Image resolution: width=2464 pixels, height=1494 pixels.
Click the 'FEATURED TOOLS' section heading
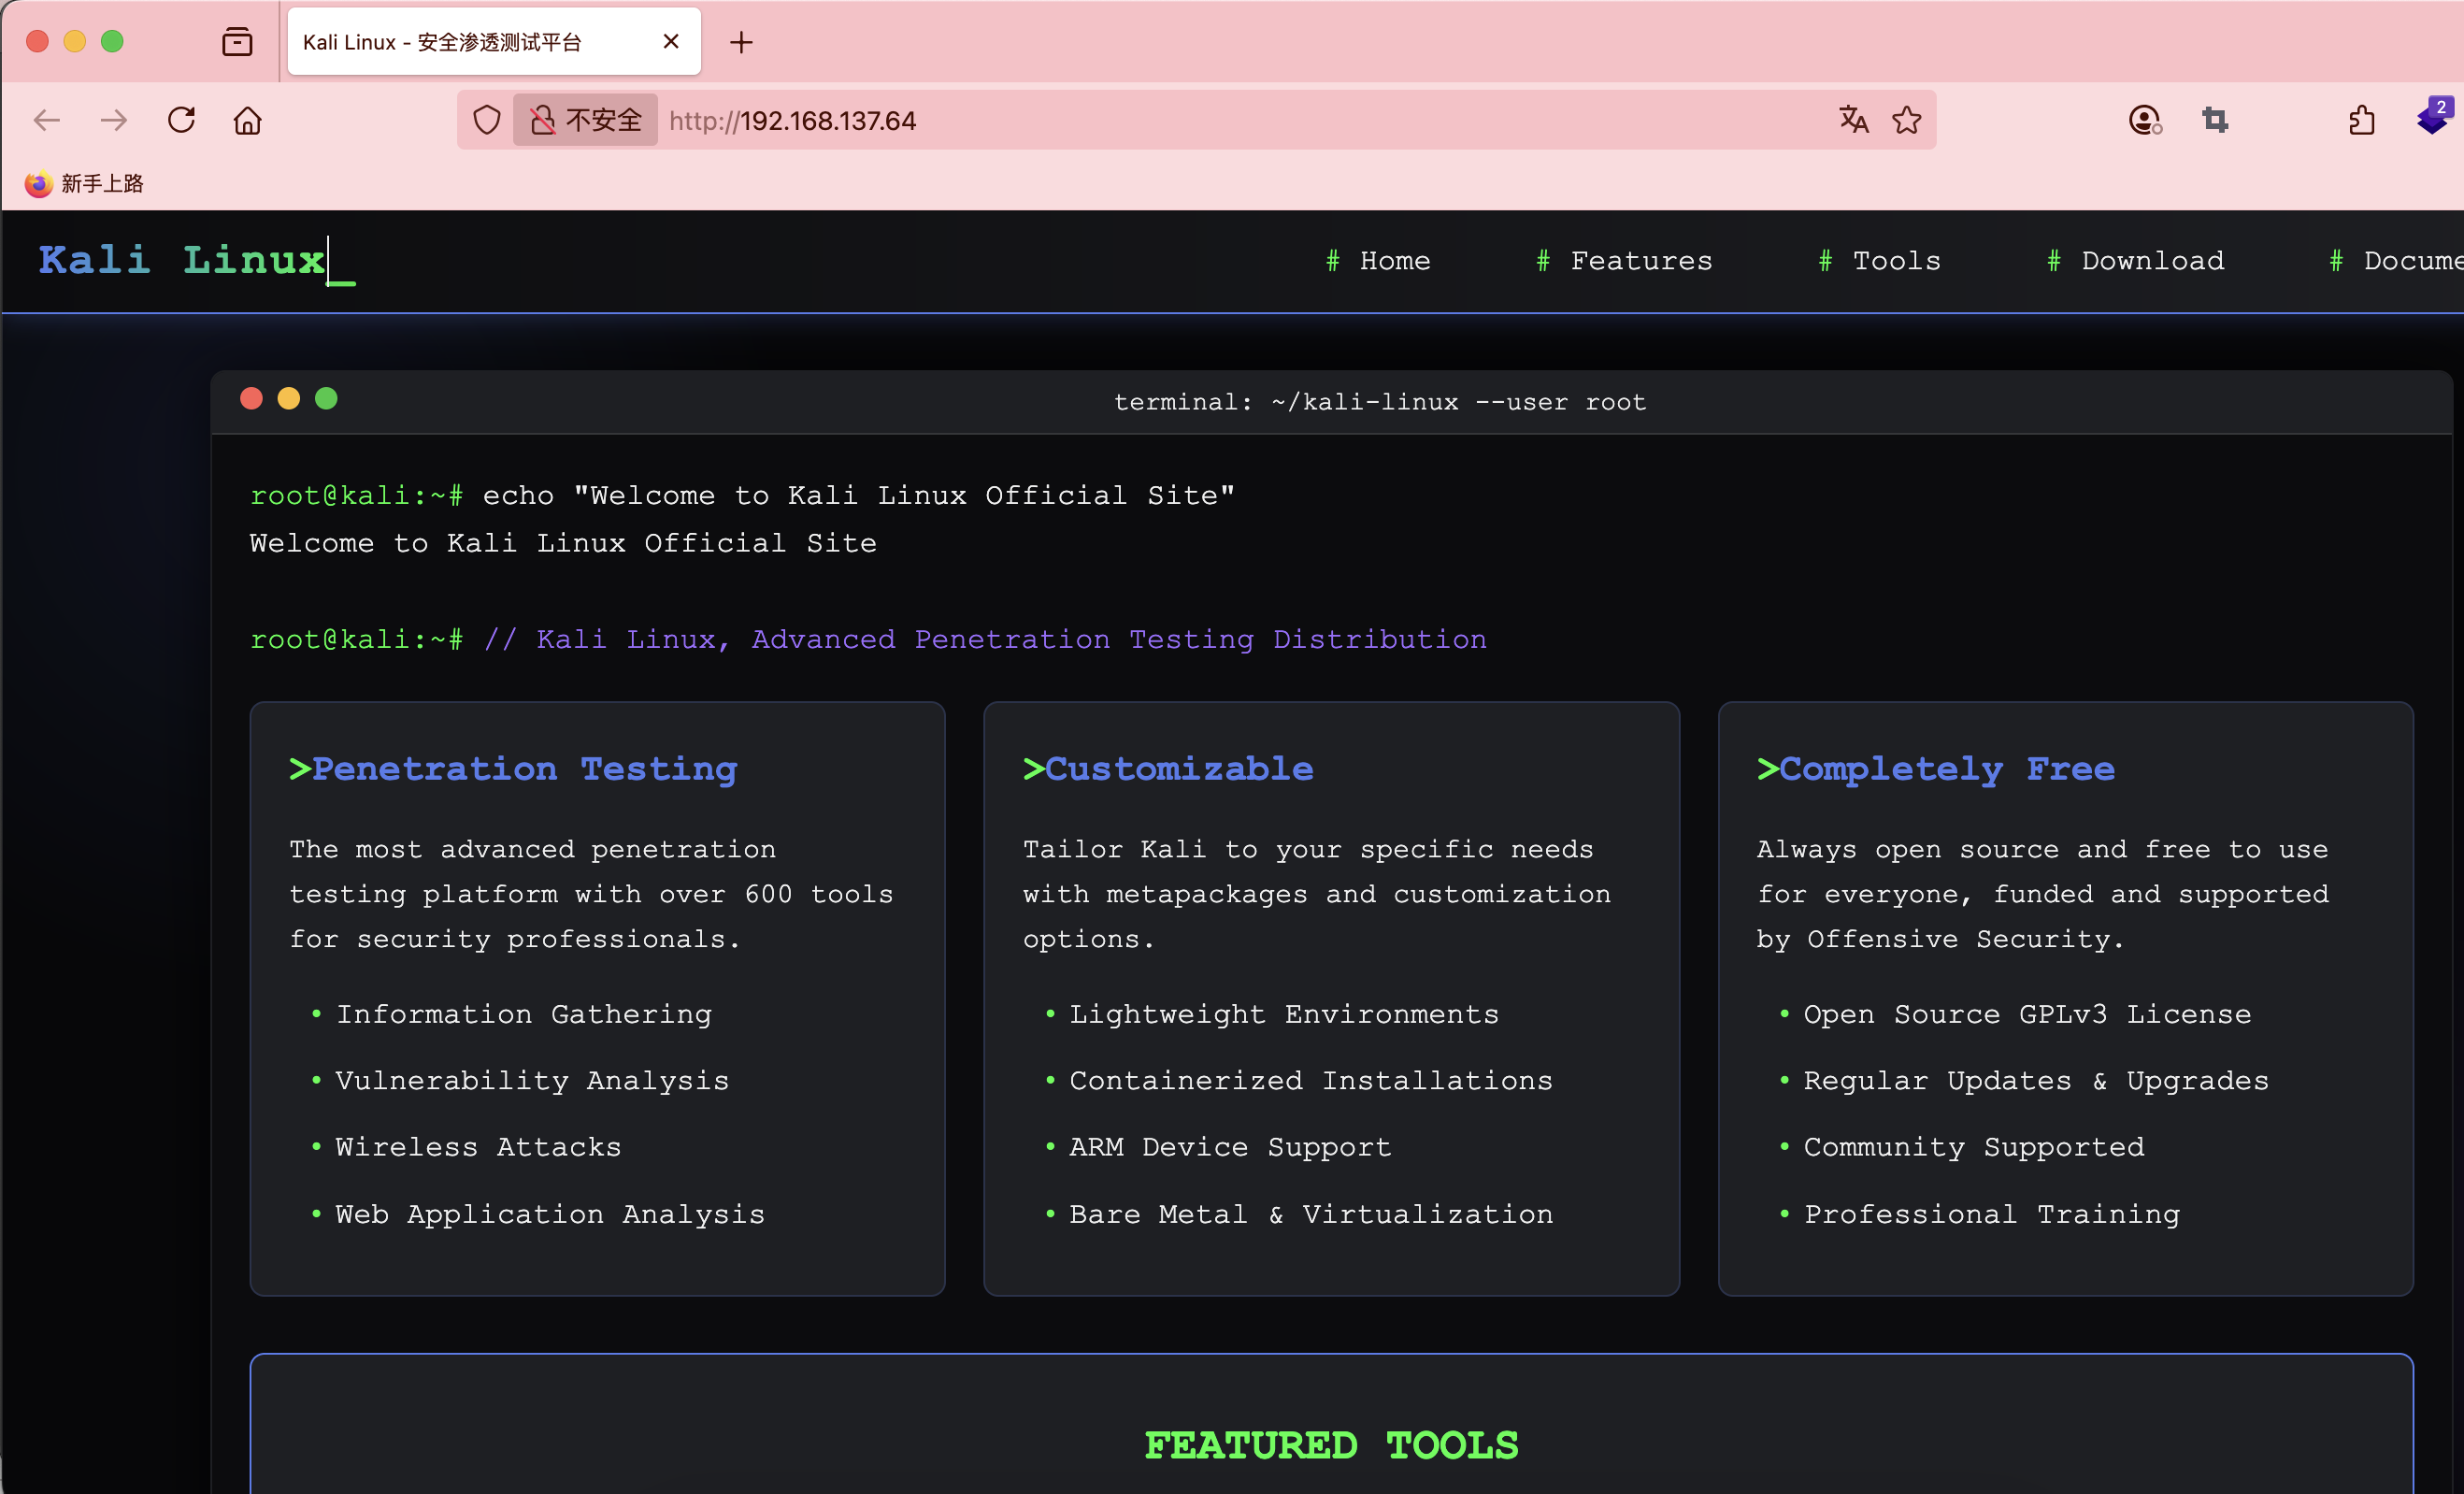pos(1331,1446)
